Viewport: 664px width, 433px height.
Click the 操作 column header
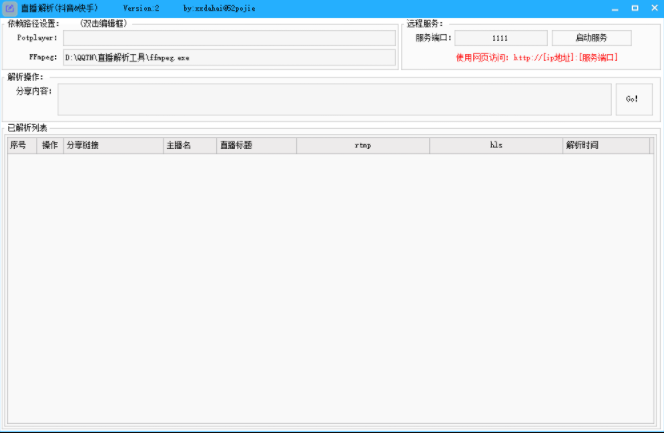coord(50,146)
